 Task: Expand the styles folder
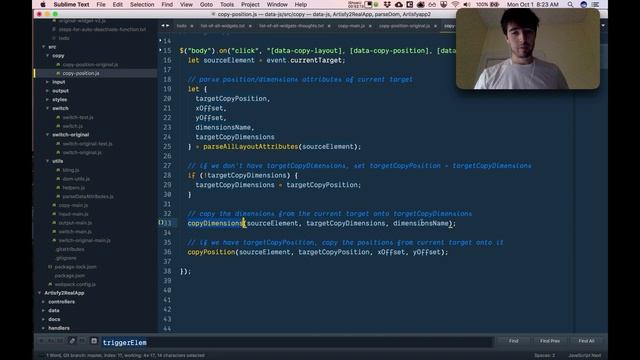pyautogui.click(x=48, y=100)
